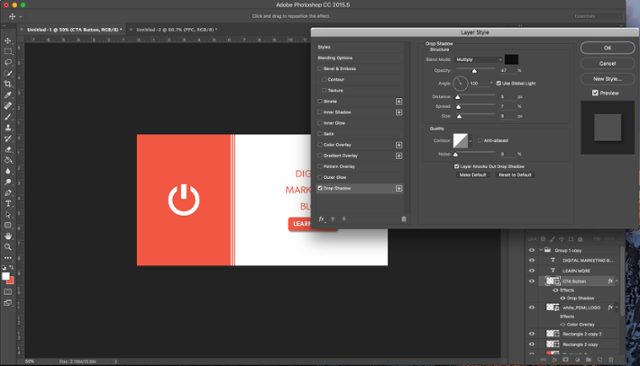Toggle the Preview checkbox
Screen dimensions: 640x366
595,93
